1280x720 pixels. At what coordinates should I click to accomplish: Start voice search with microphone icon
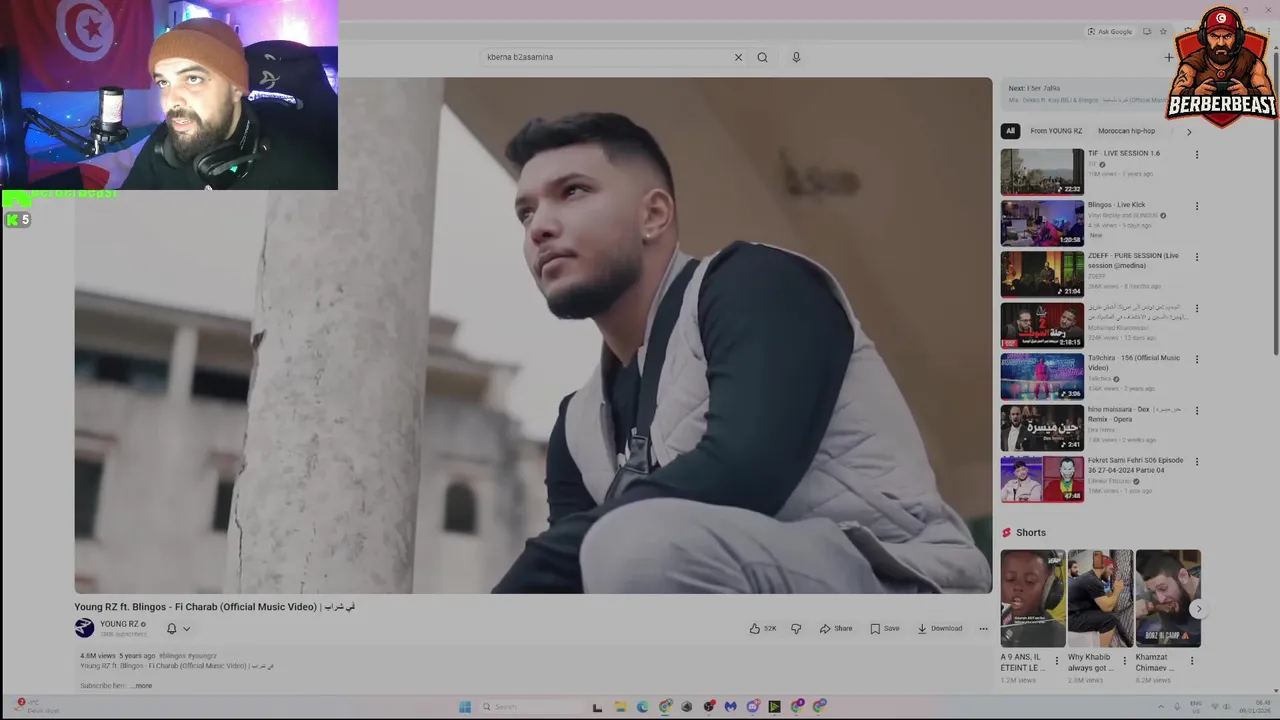tap(796, 57)
